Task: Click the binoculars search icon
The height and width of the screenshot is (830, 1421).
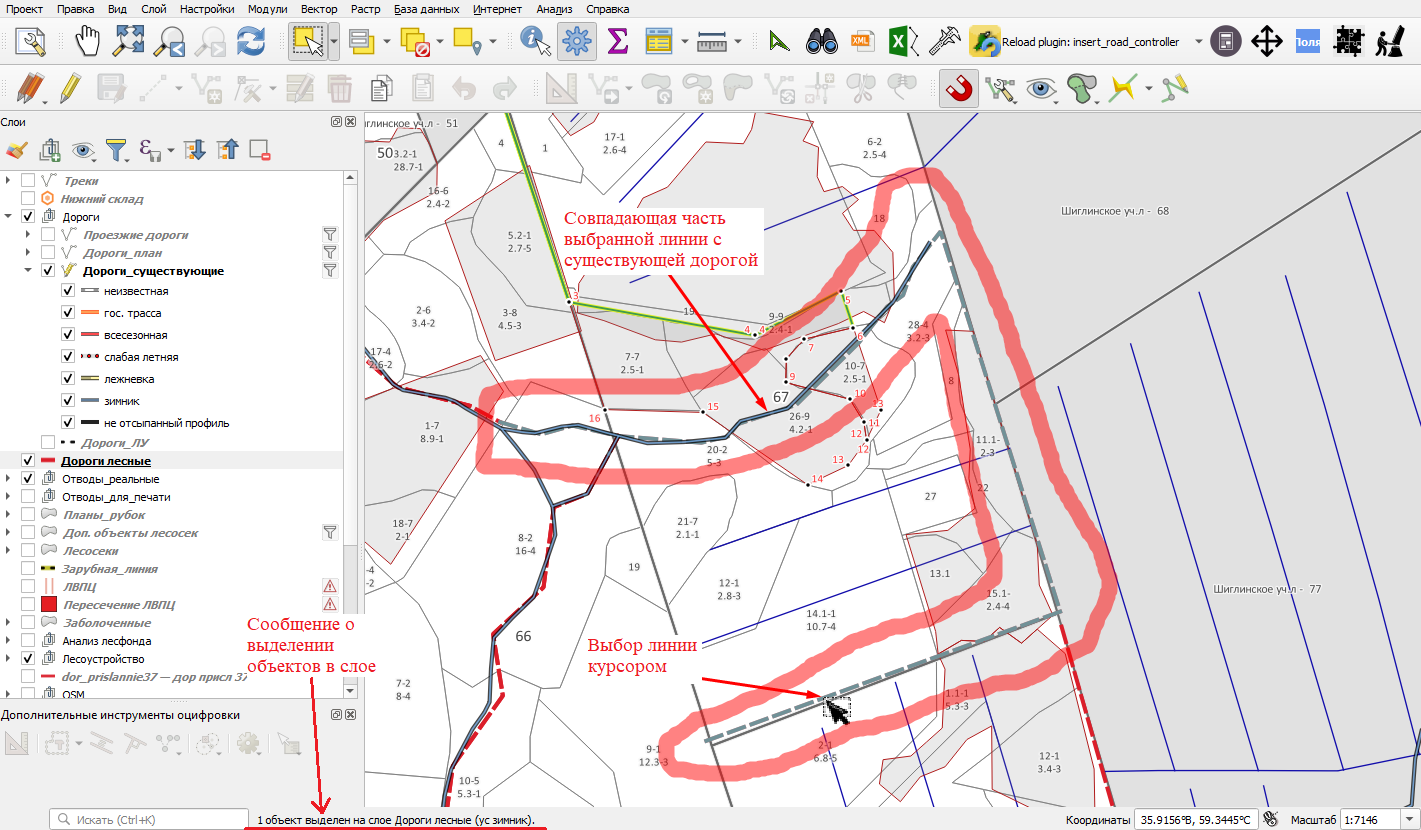Action: (x=822, y=42)
